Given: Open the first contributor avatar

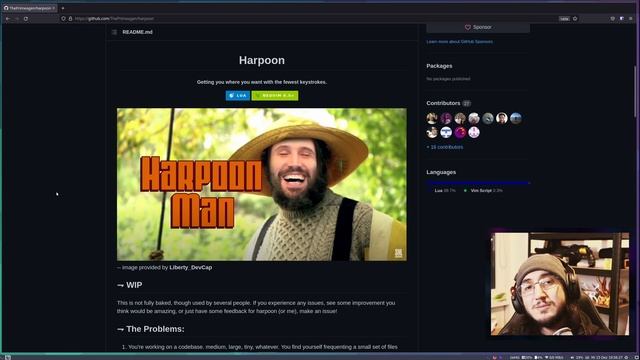Looking at the screenshot, I should point(432,118).
